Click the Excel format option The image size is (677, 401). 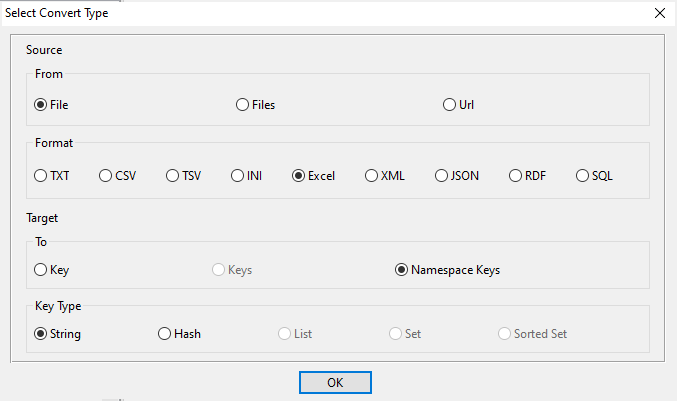[299, 175]
